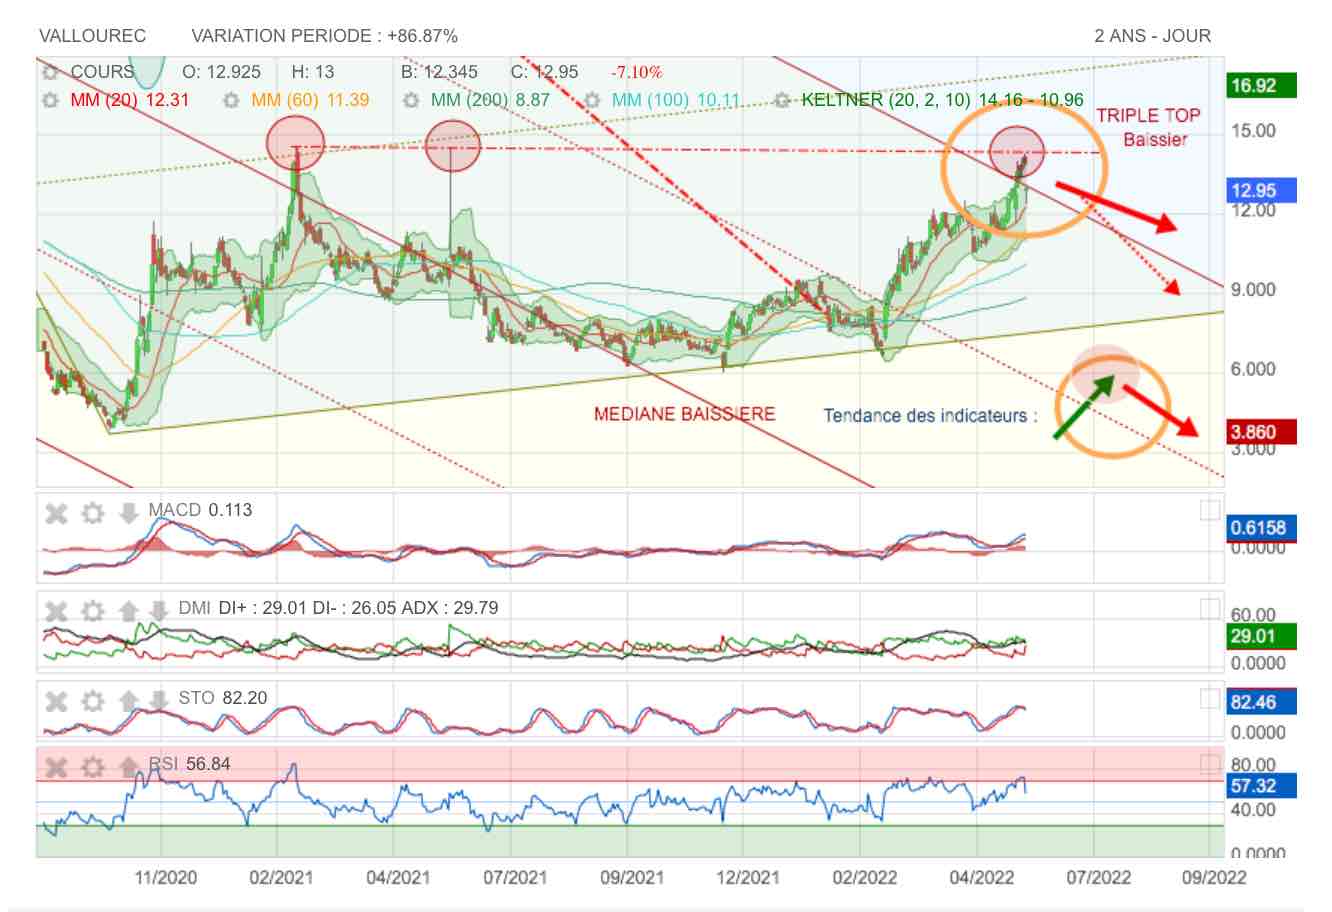Move the DMI panel down
This screenshot has height=912, width=1332.
(x=159, y=611)
